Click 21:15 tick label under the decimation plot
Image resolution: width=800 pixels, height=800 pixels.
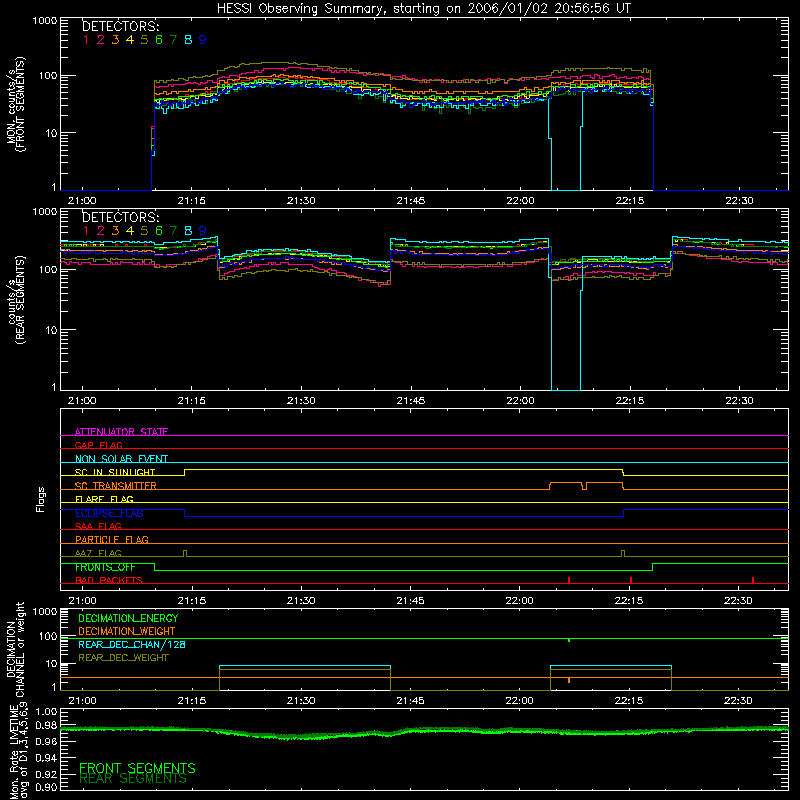(192, 701)
